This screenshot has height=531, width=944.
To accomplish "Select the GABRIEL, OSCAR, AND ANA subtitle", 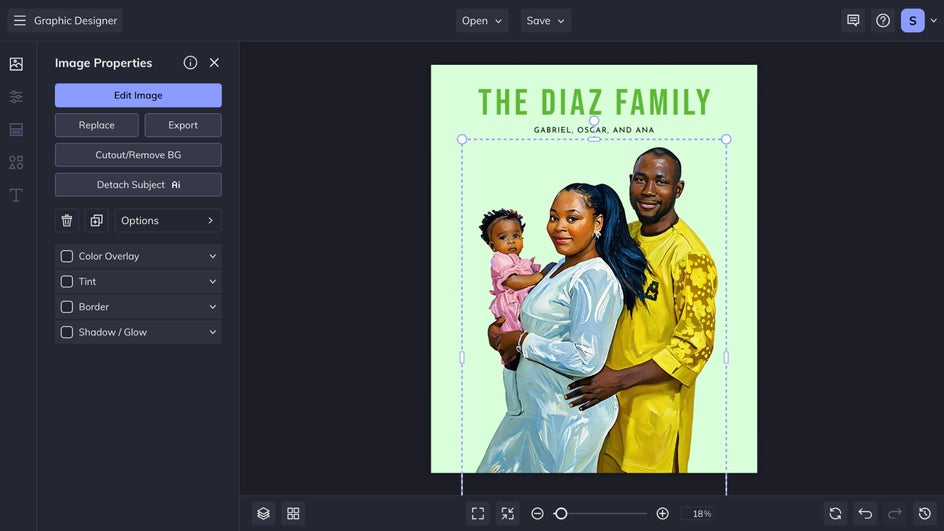I will [x=594, y=130].
